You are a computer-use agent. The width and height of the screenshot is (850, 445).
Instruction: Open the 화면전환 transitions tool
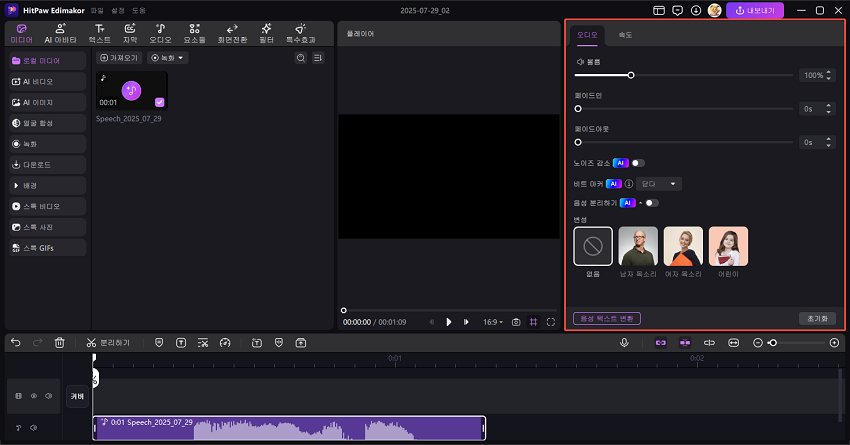tap(232, 34)
